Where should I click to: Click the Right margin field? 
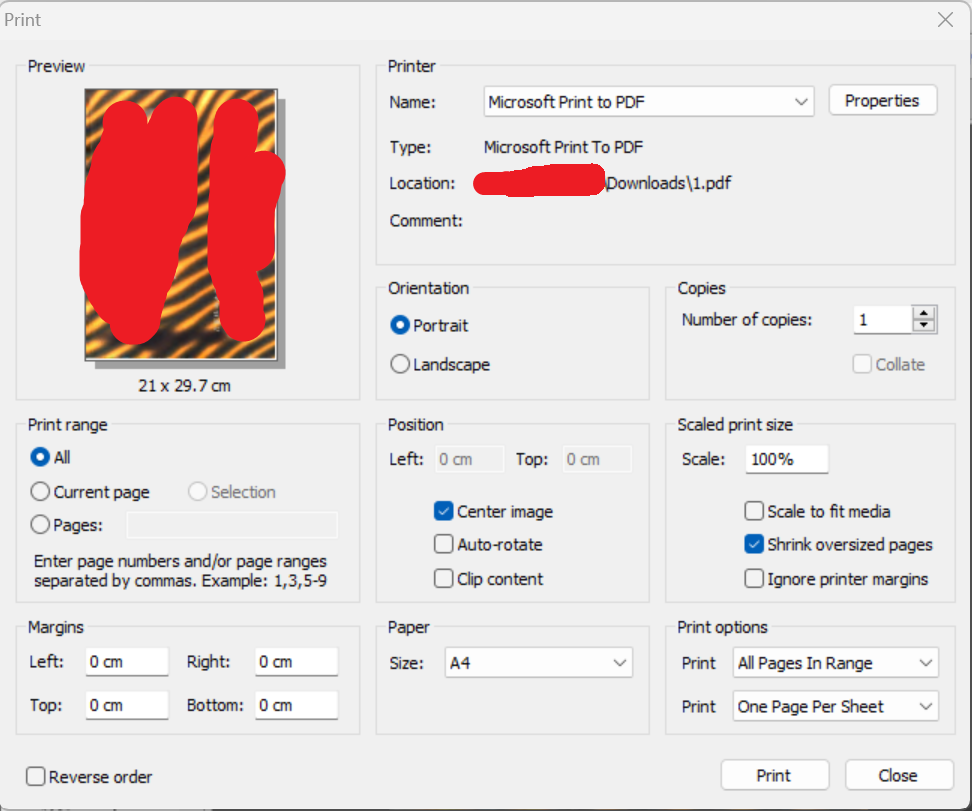[296, 662]
